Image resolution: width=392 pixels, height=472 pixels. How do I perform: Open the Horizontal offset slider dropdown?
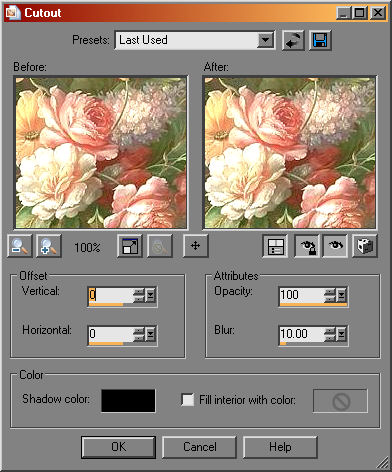click(x=151, y=334)
